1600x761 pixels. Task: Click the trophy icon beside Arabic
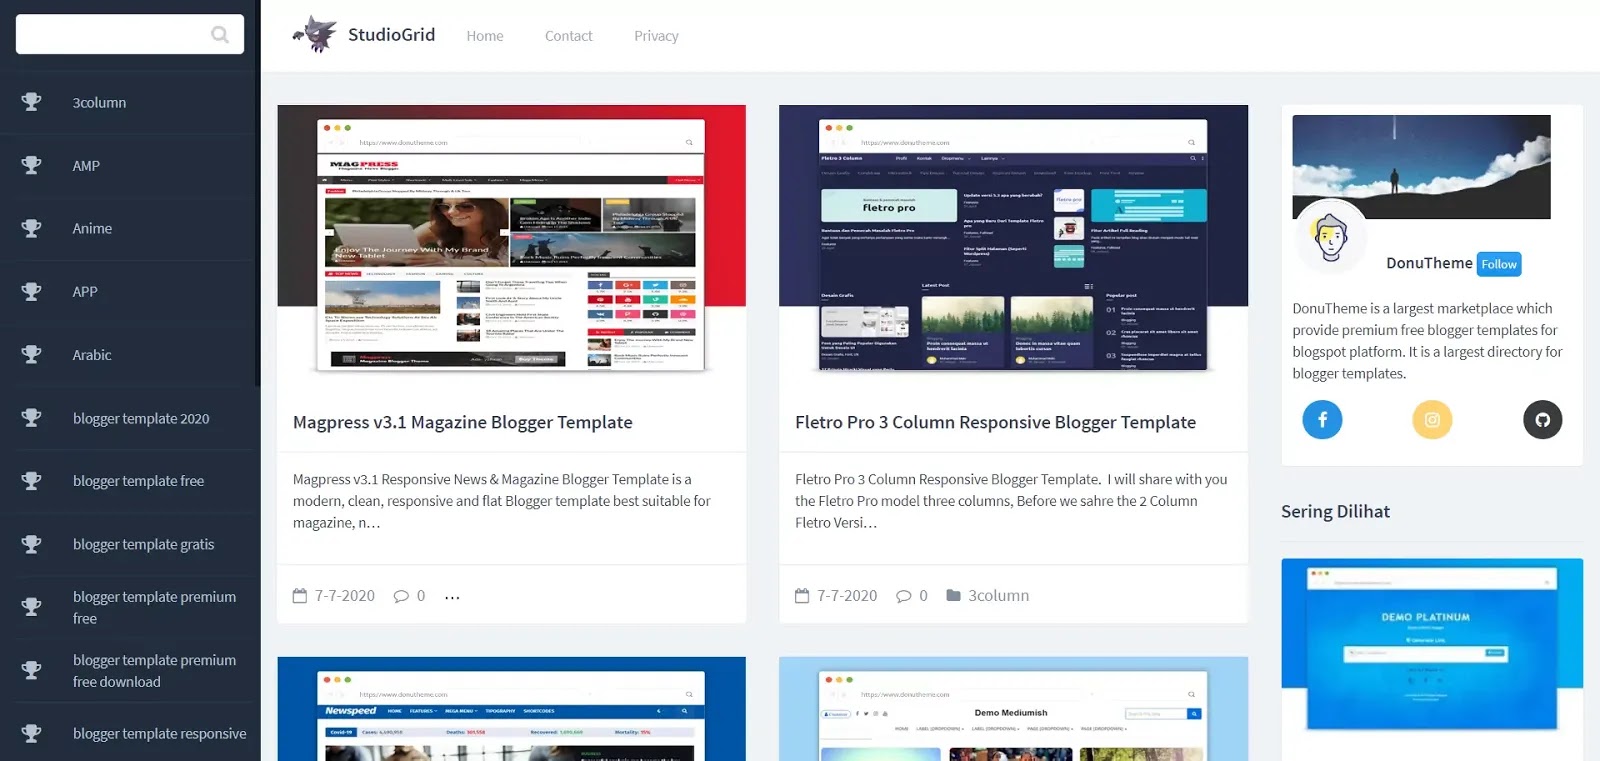click(x=32, y=354)
